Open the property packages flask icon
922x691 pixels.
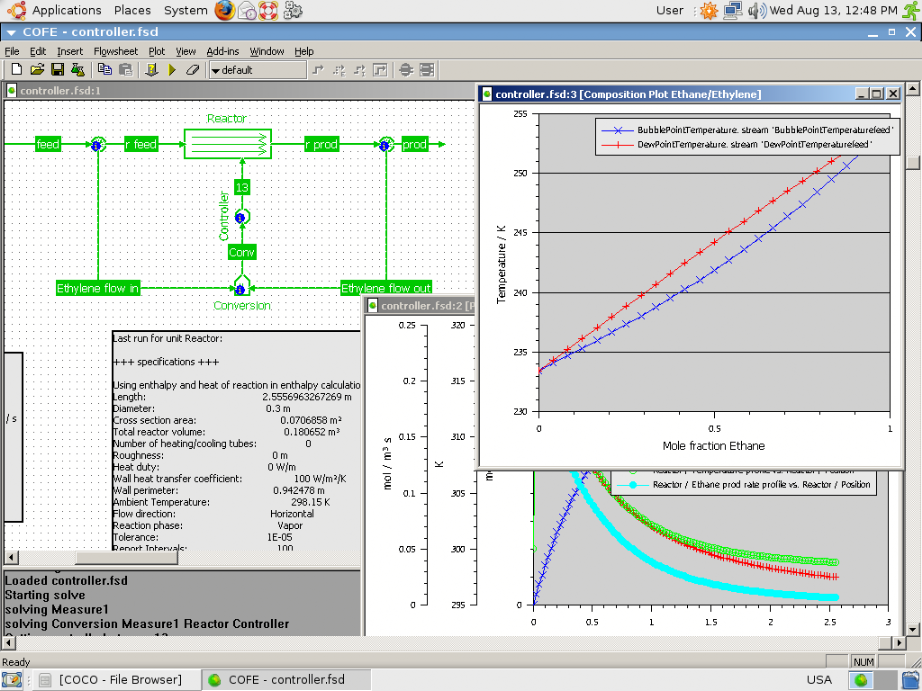pos(78,70)
